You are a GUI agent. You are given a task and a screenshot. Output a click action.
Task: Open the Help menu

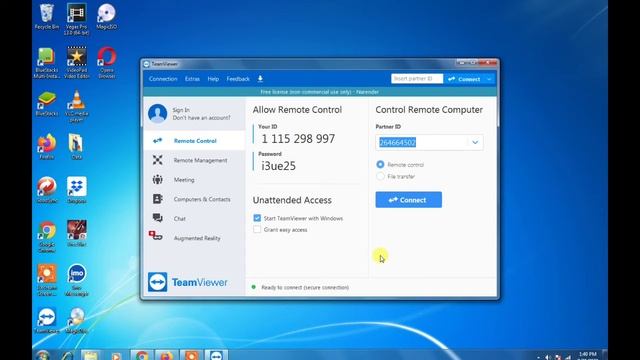[213, 79]
